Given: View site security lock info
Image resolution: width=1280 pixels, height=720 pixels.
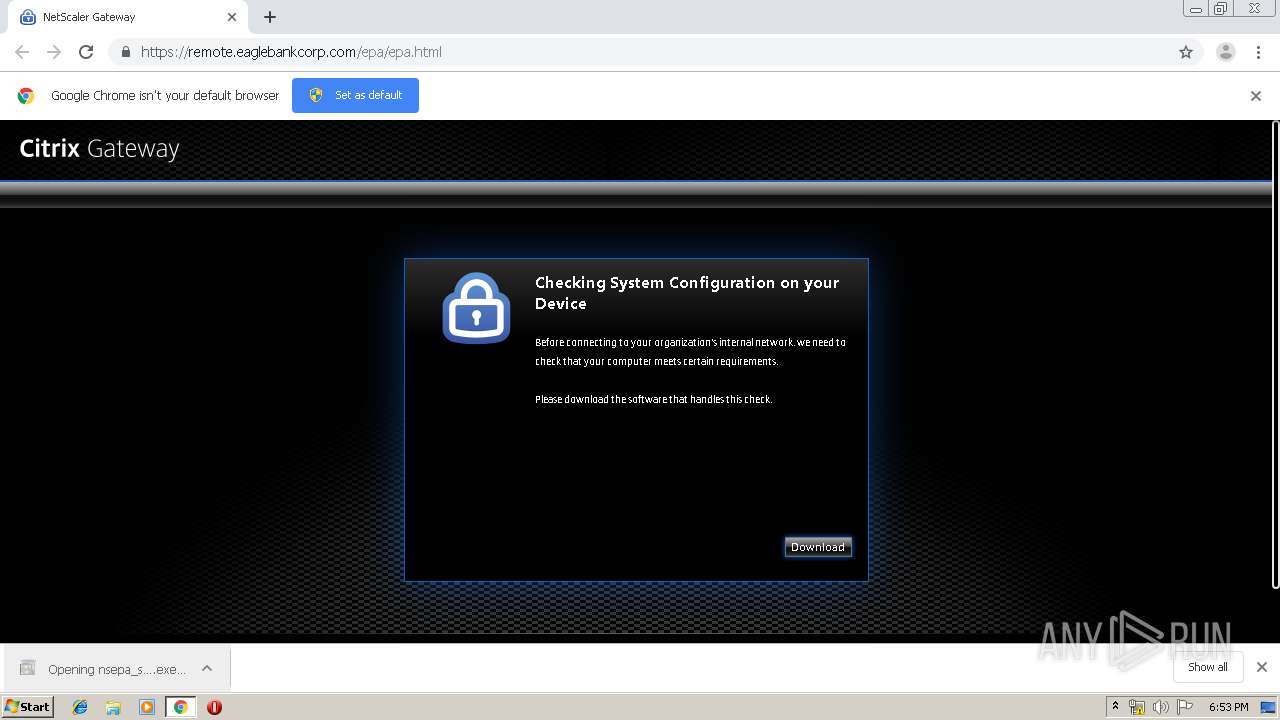Looking at the screenshot, I should [125, 52].
